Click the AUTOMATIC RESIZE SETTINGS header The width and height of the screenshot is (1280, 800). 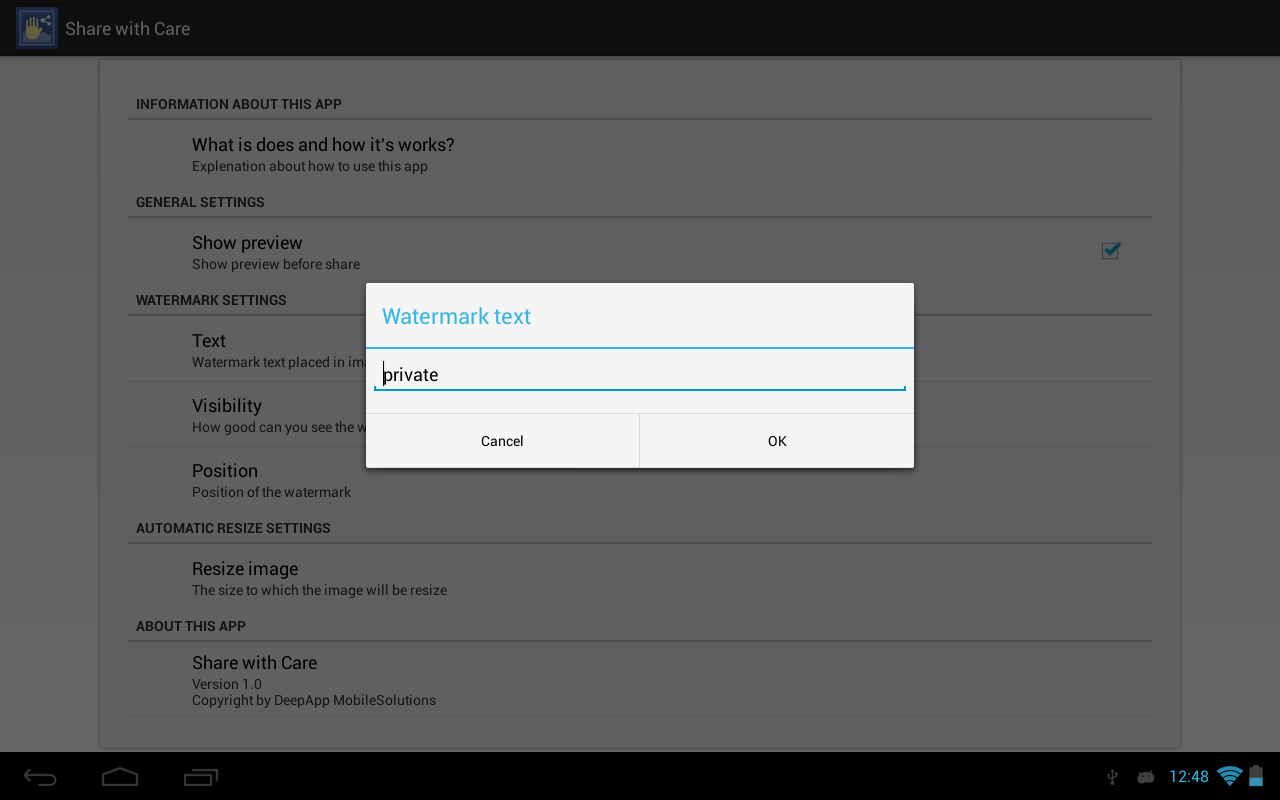coord(233,528)
